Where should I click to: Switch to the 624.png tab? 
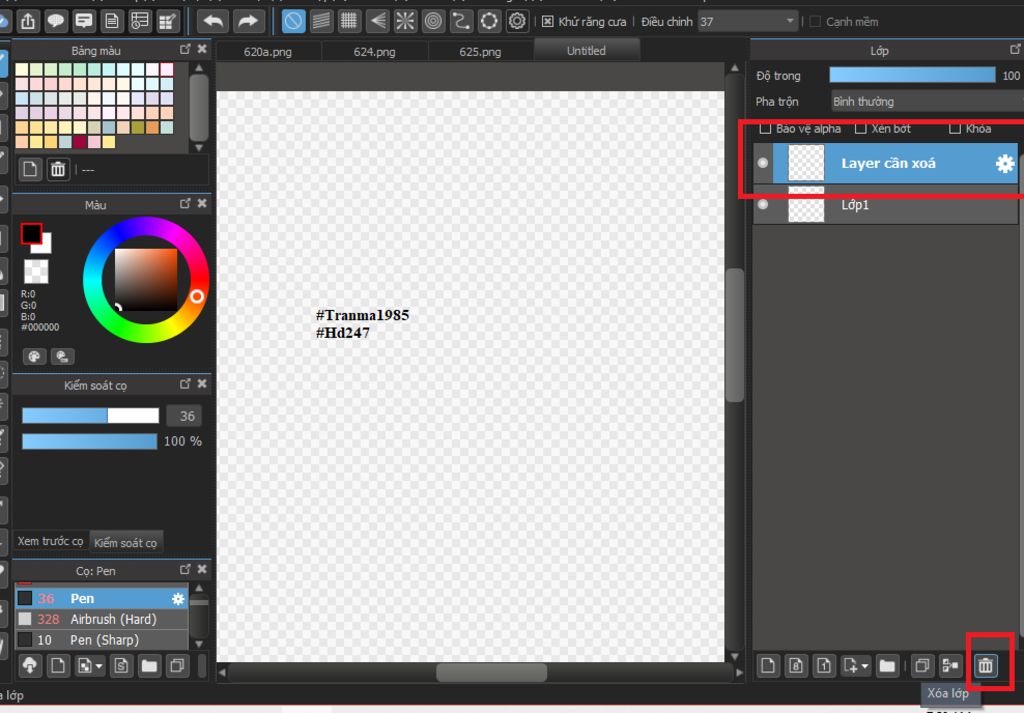pos(374,52)
